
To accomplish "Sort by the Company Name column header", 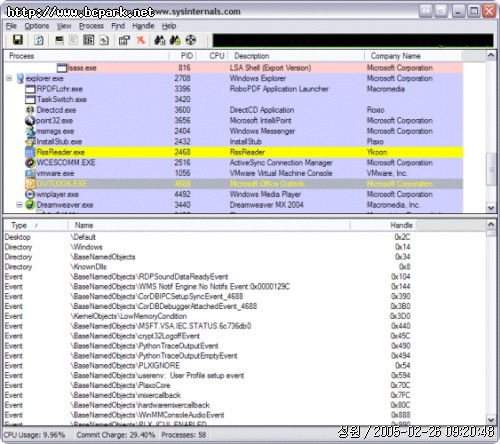I will (x=414, y=56).
